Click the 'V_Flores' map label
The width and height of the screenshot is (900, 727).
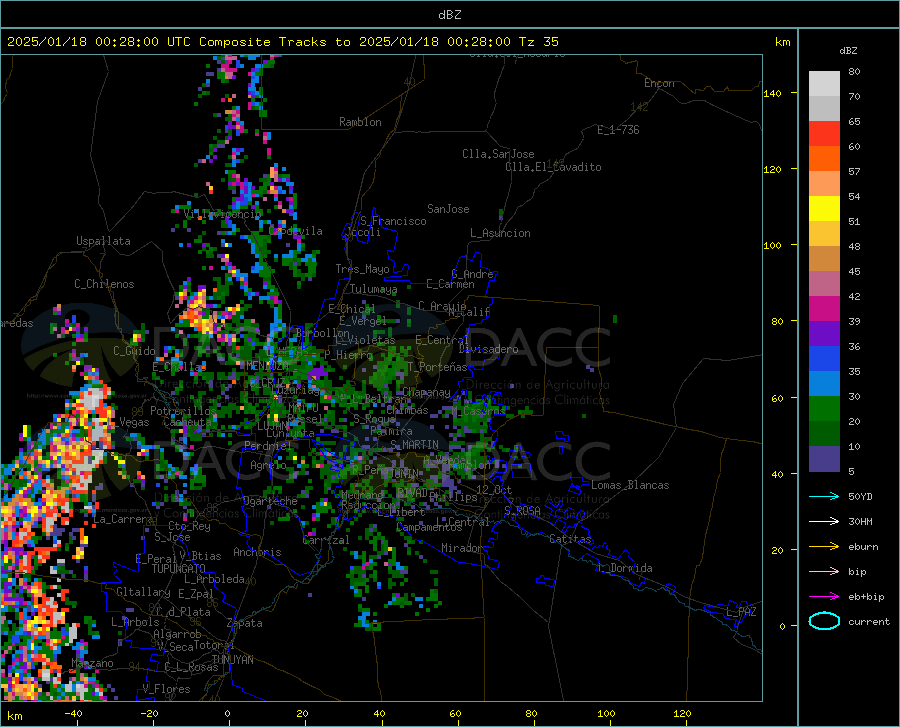pyautogui.click(x=166, y=689)
